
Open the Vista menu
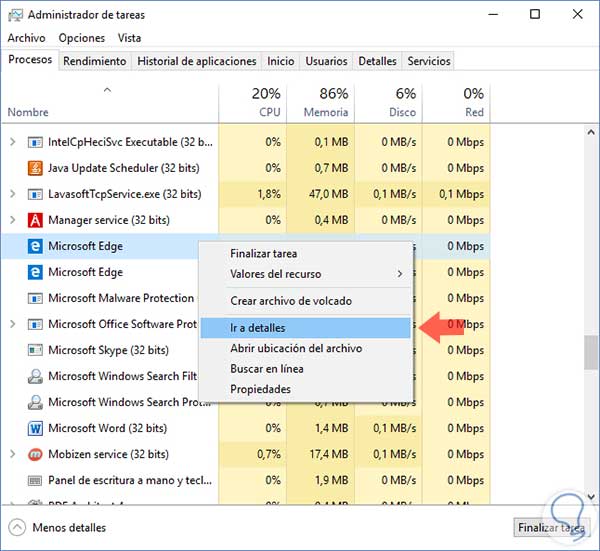tap(129, 38)
